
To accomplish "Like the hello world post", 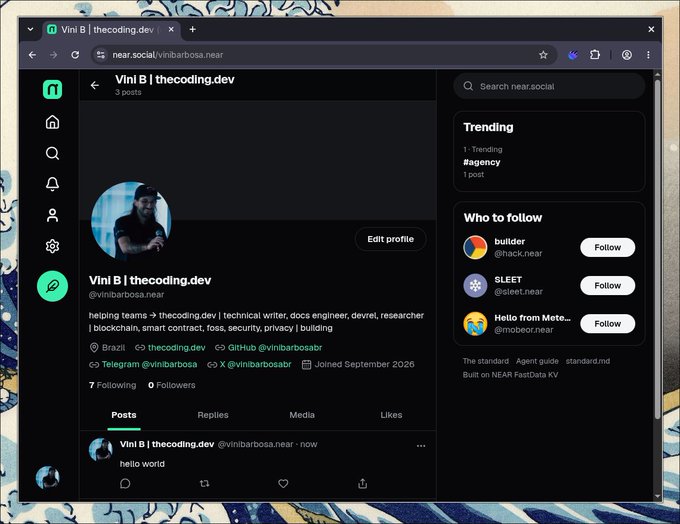I will point(283,483).
